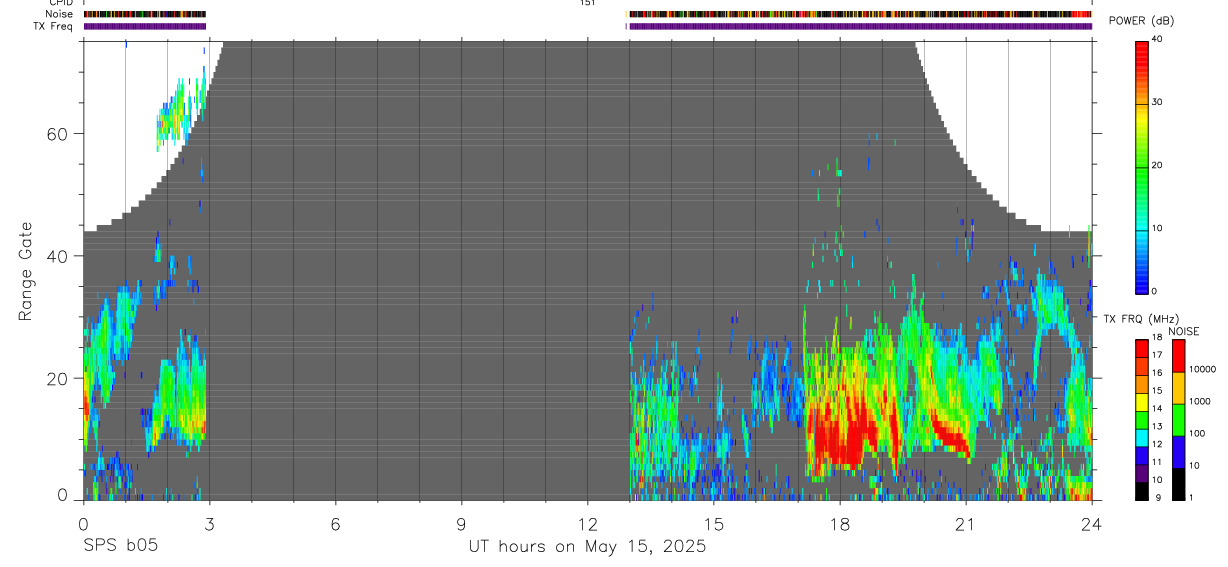The width and height of the screenshot is (1228, 567).
Task: Click the 40 label on the power scale
Action: pyautogui.click(x=1157, y=39)
